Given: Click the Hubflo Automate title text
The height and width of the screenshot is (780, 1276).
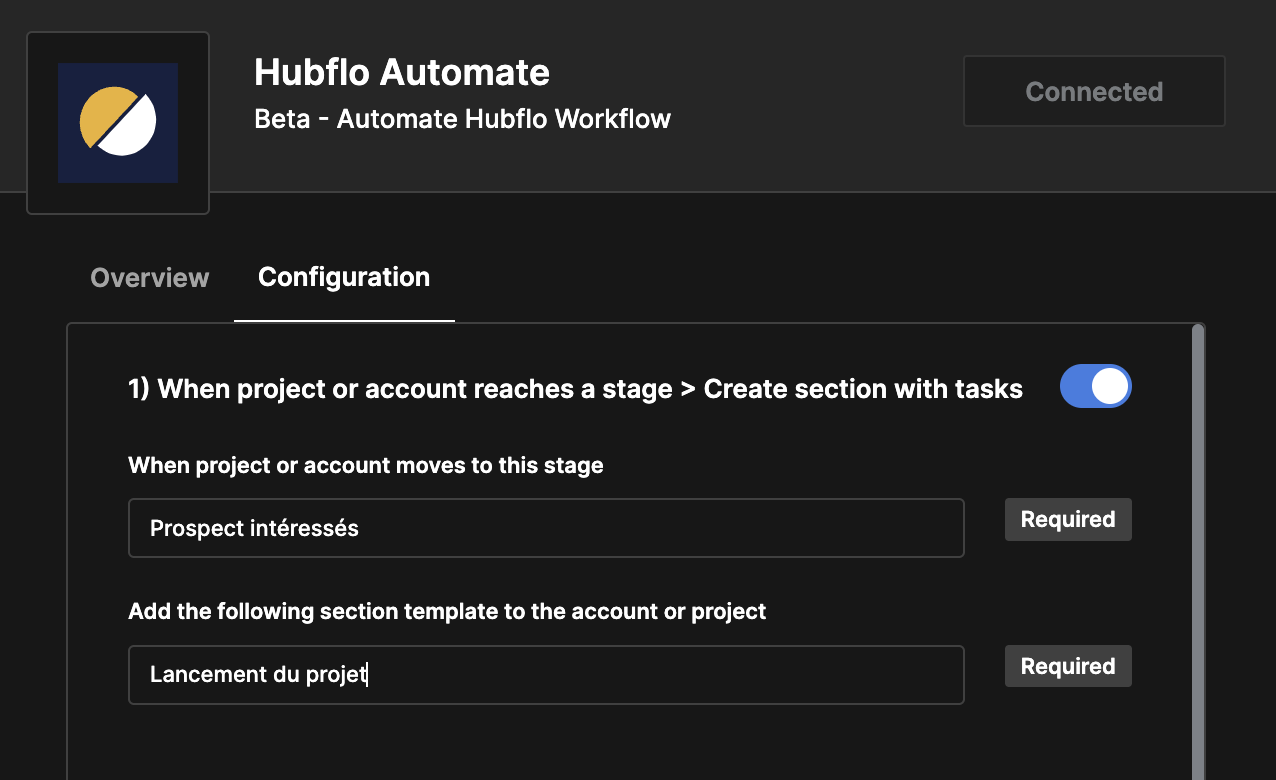Looking at the screenshot, I should pos(402,72).
